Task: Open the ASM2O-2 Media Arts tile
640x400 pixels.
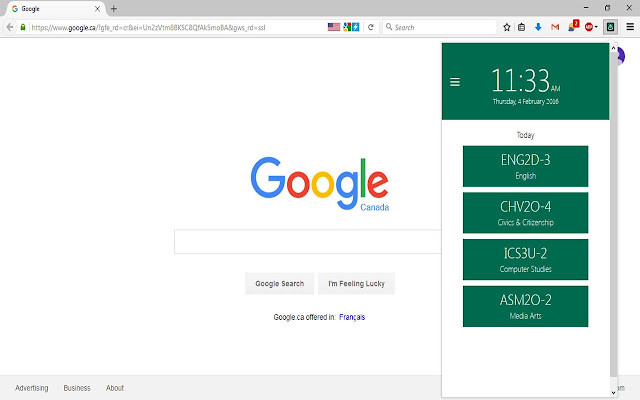Action: (x=525, y=306)
